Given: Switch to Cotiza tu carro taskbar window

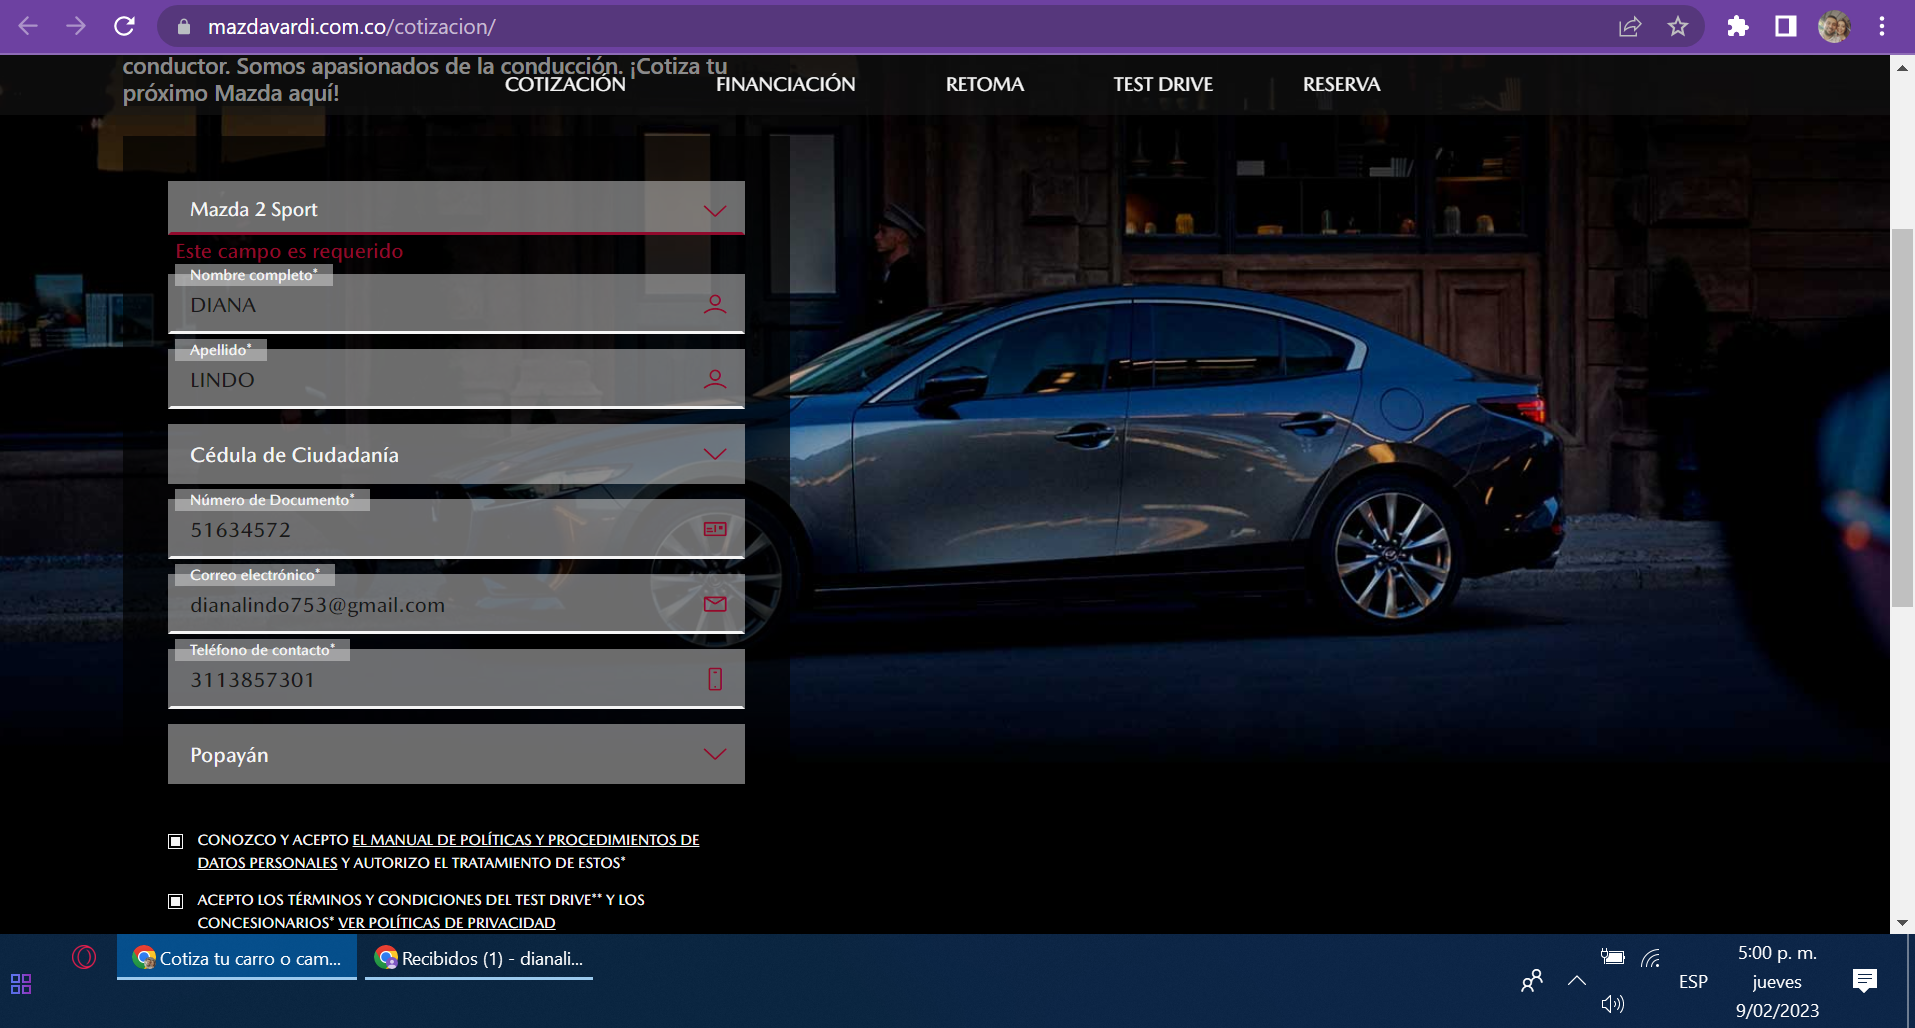Looking at the screenshot, I should pyautogui.click(x=237, y=958).
